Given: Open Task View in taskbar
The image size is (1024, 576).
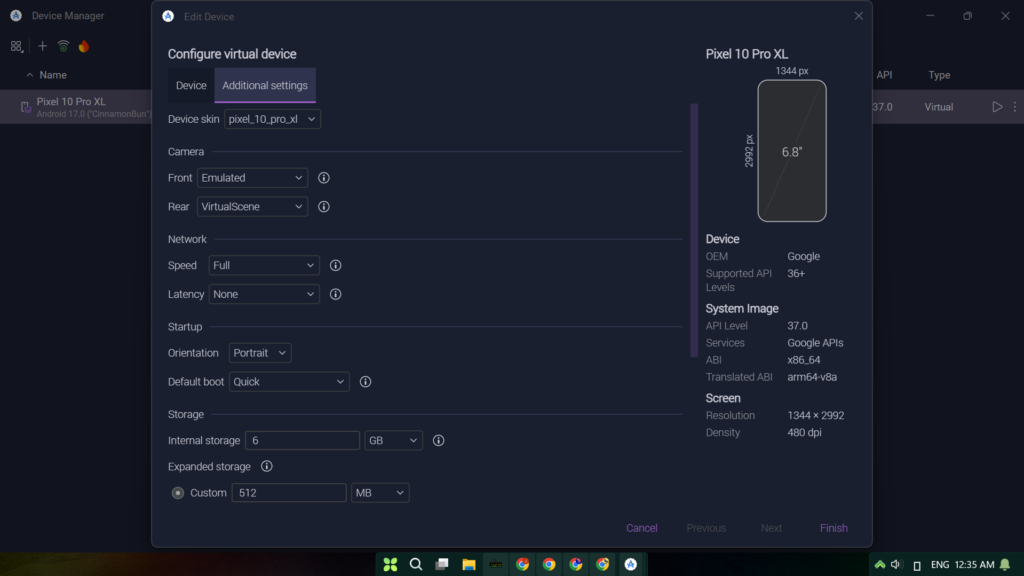Looking at the screenshot, I should tap(442, 564).
